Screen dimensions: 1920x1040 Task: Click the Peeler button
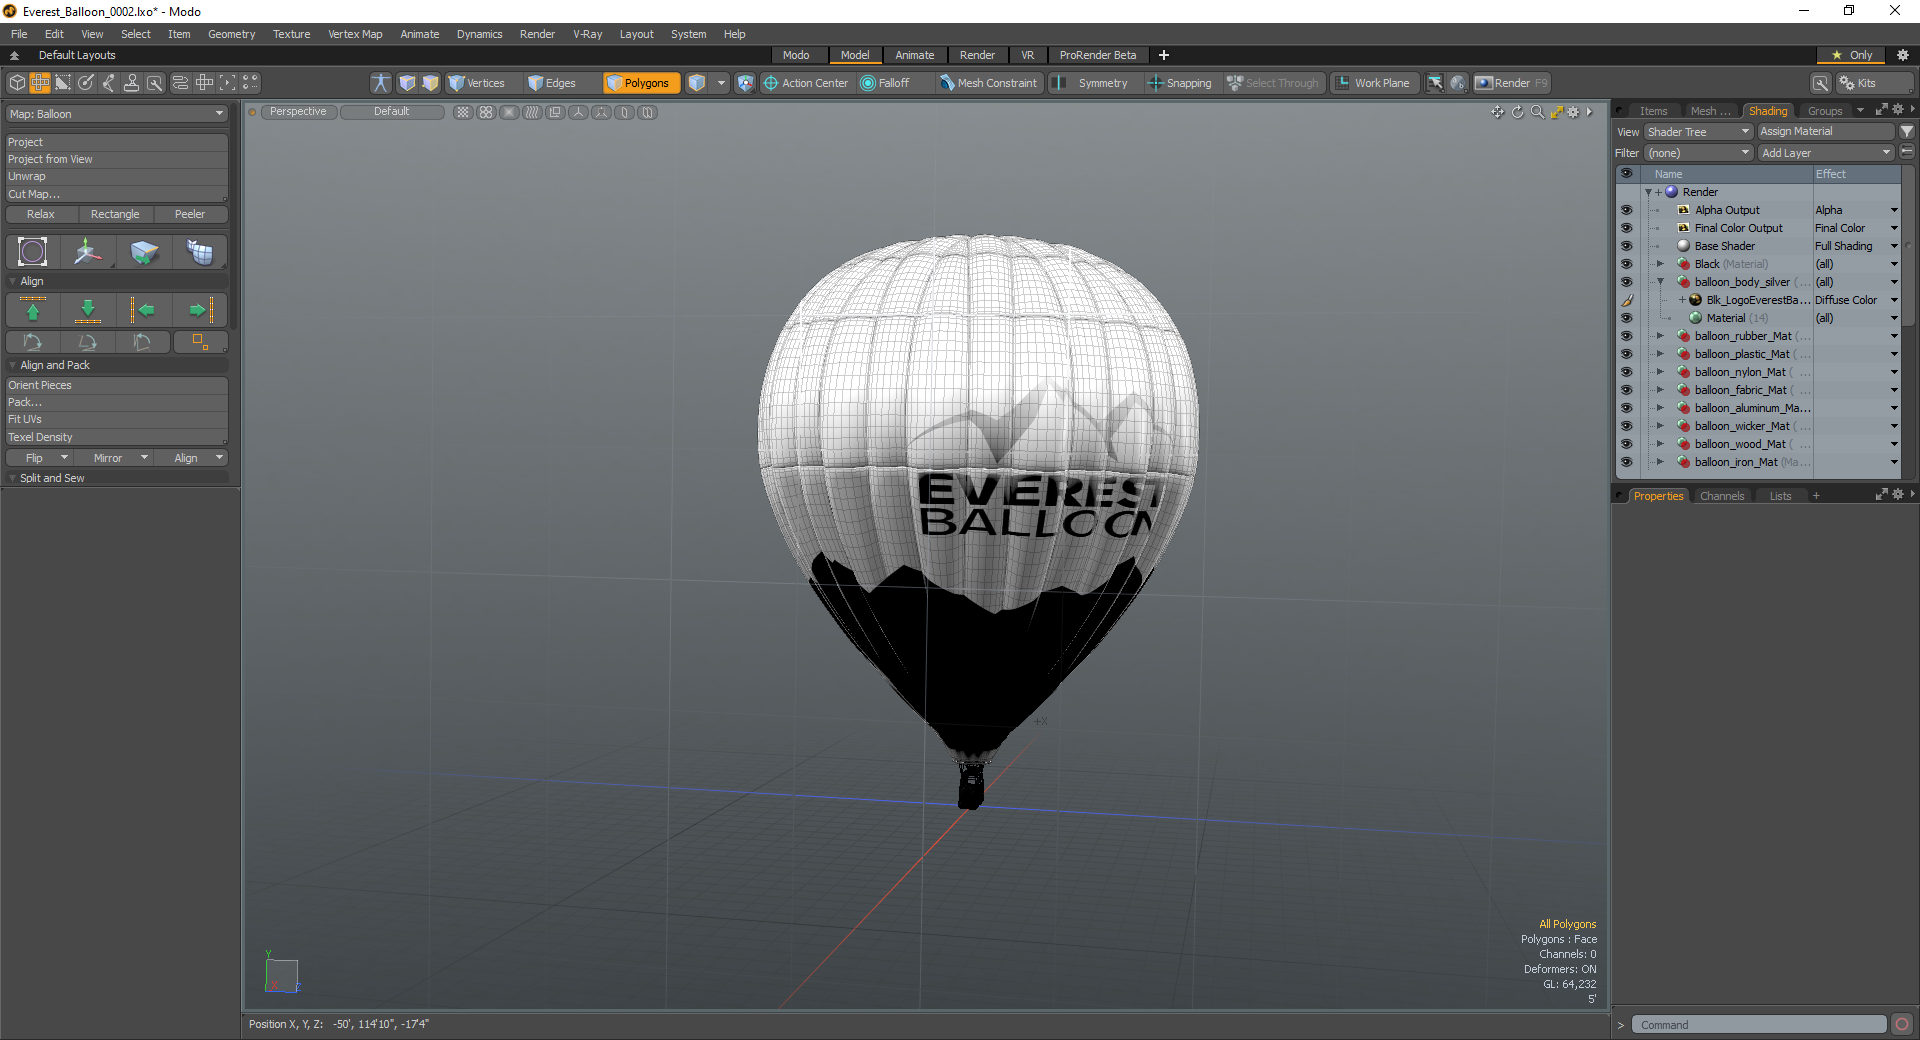click(x=190, y=214)
